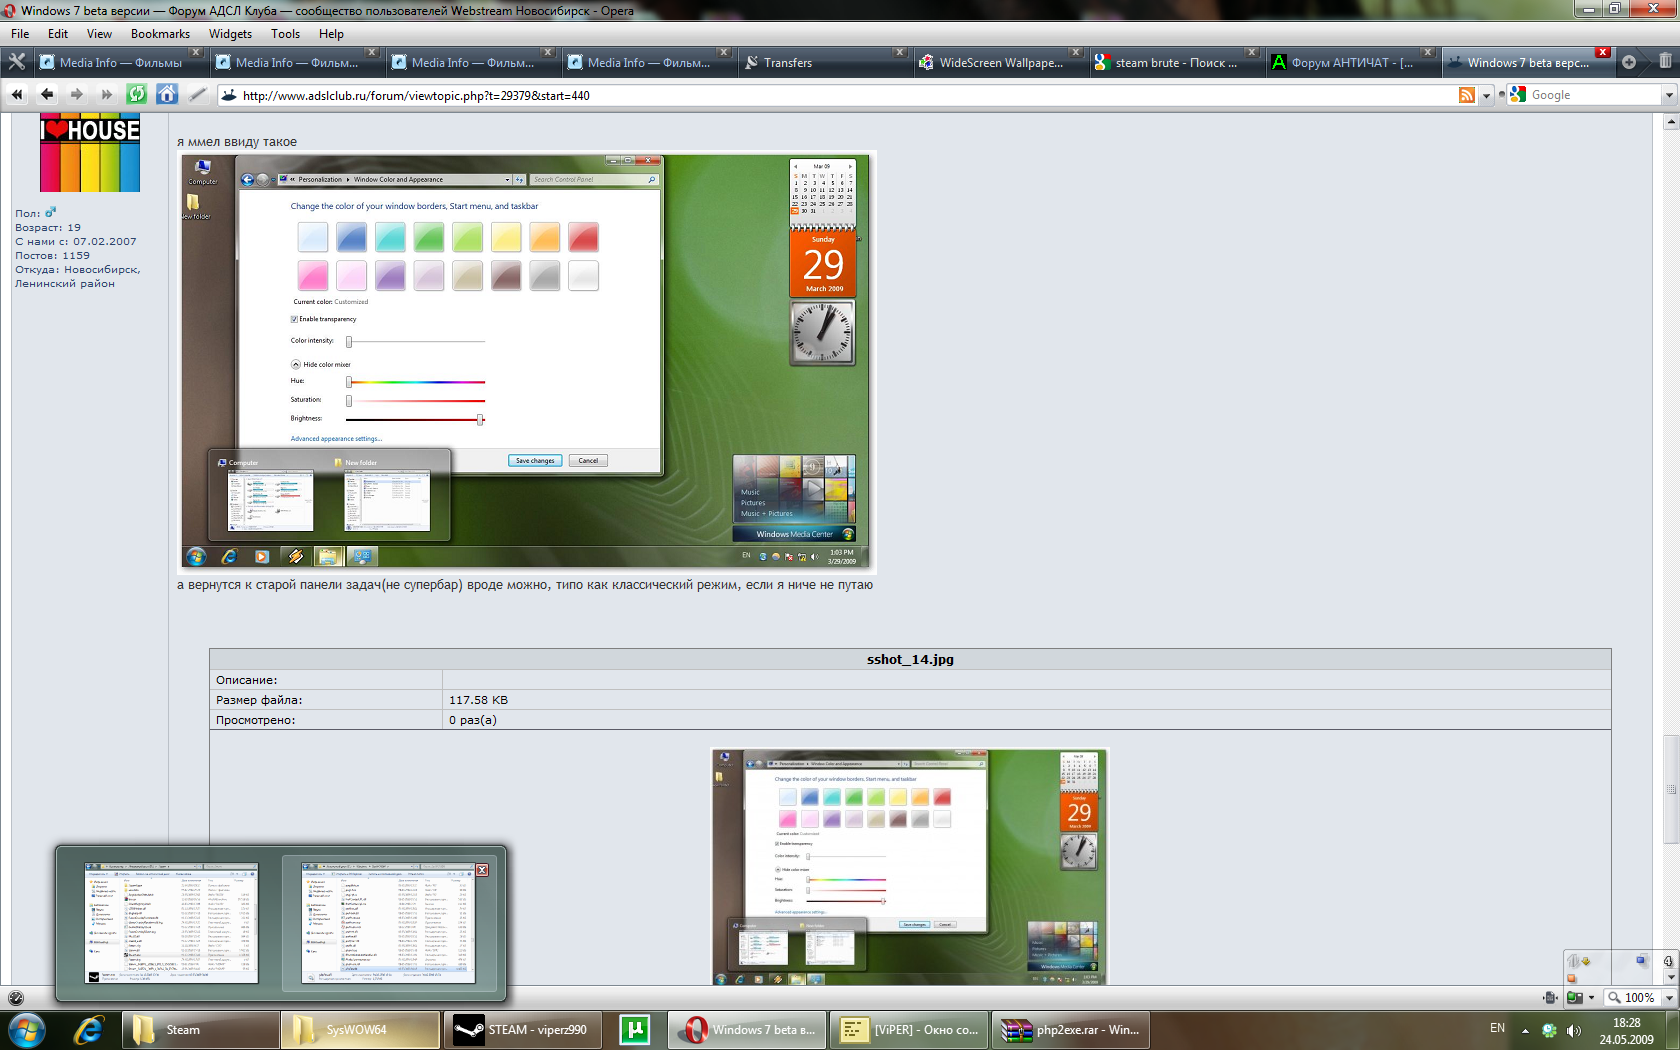Screen dimensions: 1680x1050
Task: Open the Bookmarks menu
Action: 160,33
